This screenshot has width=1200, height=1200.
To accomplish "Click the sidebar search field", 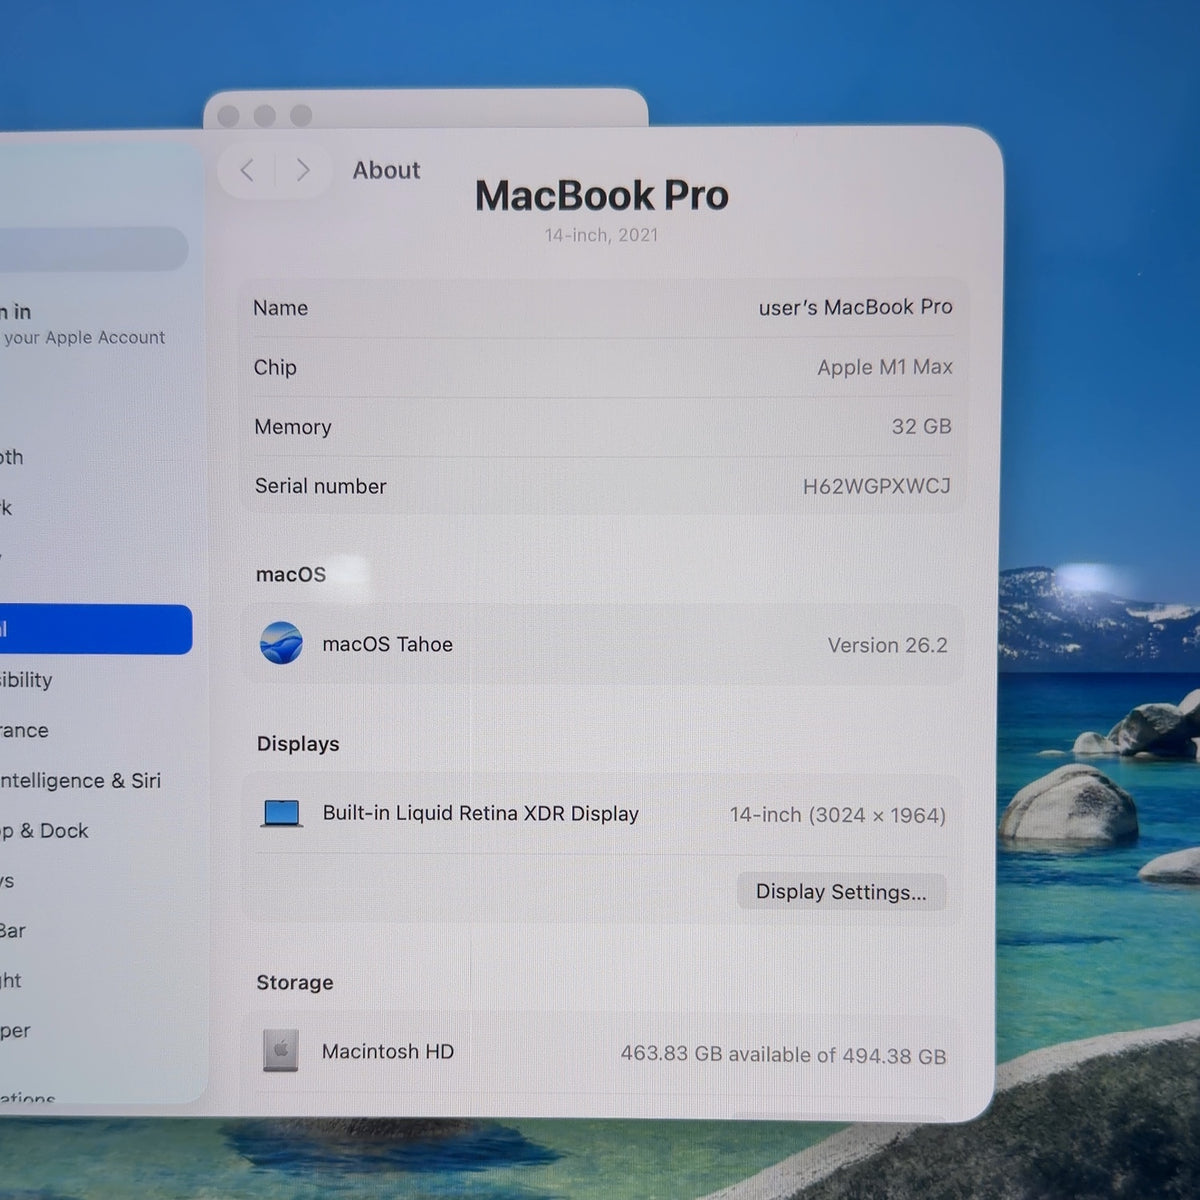I will tap(93, 248).
